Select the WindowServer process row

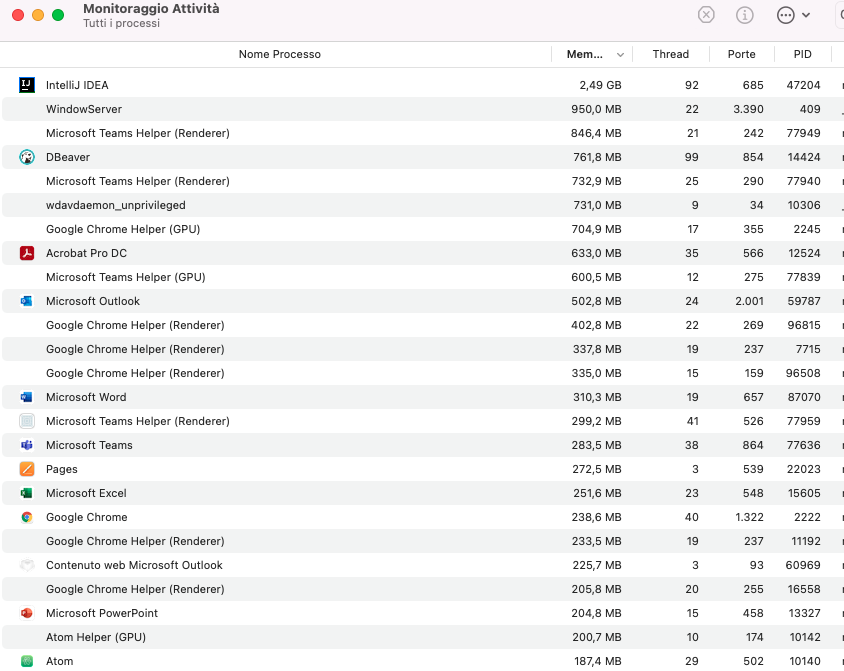[422, 109]
